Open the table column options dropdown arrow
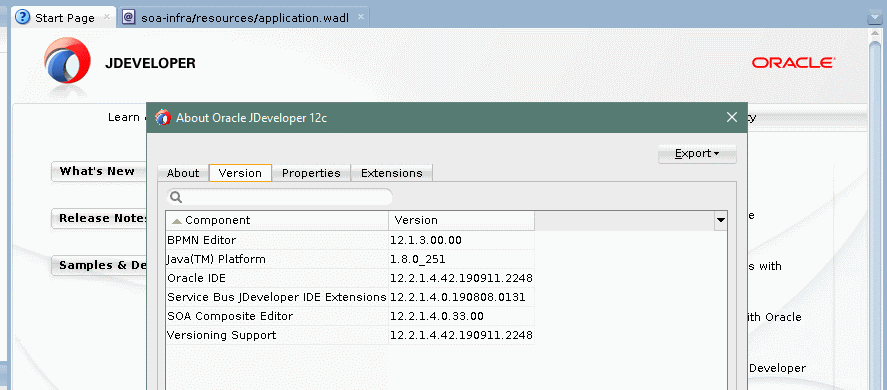Screen dimensions: 887x390 721,220
